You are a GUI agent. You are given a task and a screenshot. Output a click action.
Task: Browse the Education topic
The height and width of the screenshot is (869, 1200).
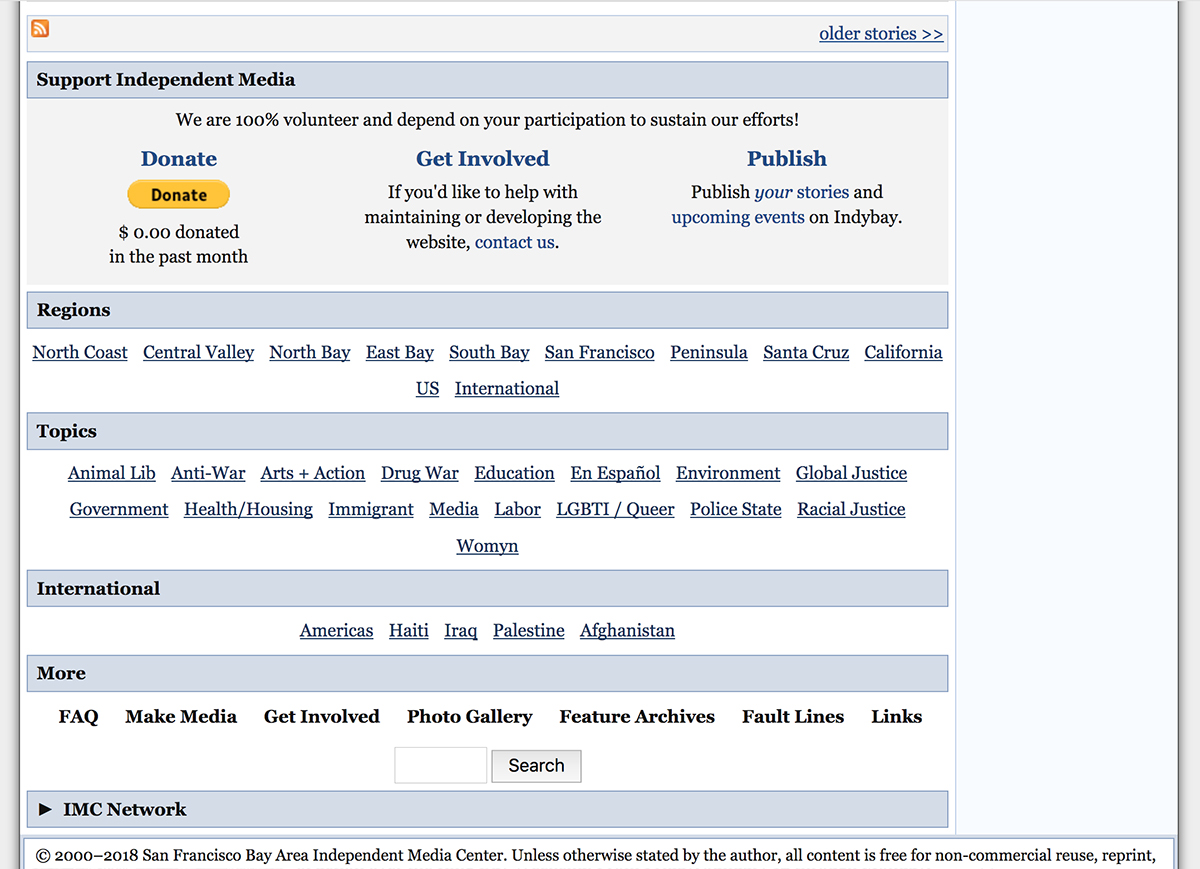point(514,473)
